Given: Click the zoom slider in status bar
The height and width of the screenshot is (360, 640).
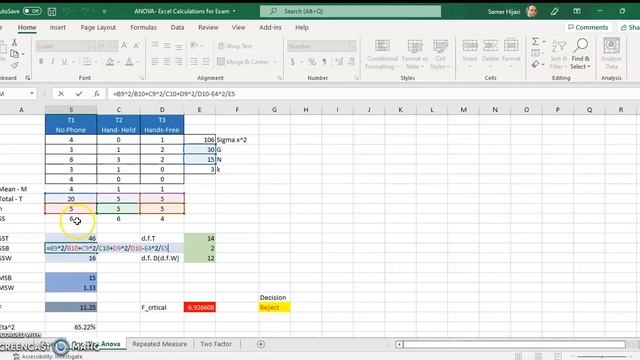Looking at the screenshot, I should (x=602, y=357).
